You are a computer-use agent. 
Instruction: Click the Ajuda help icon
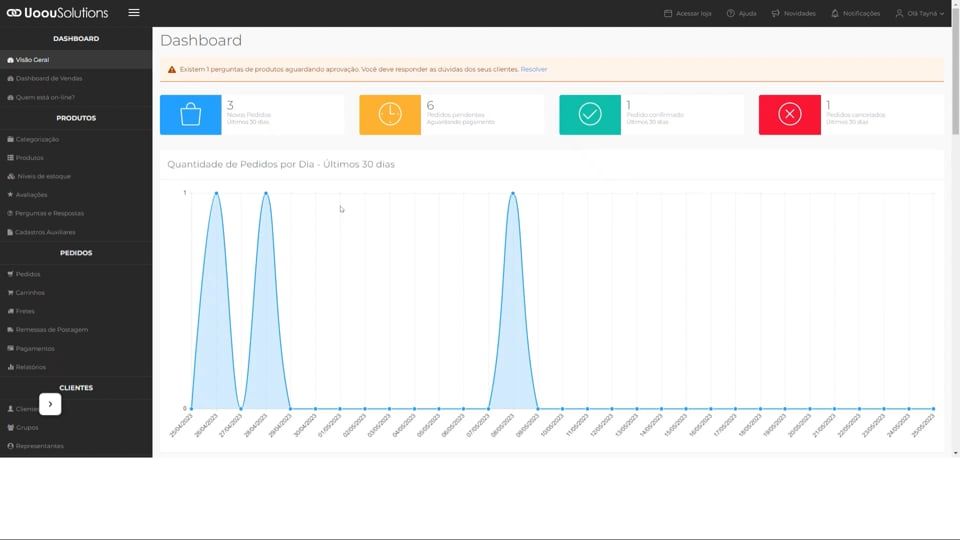click(731, 13)
